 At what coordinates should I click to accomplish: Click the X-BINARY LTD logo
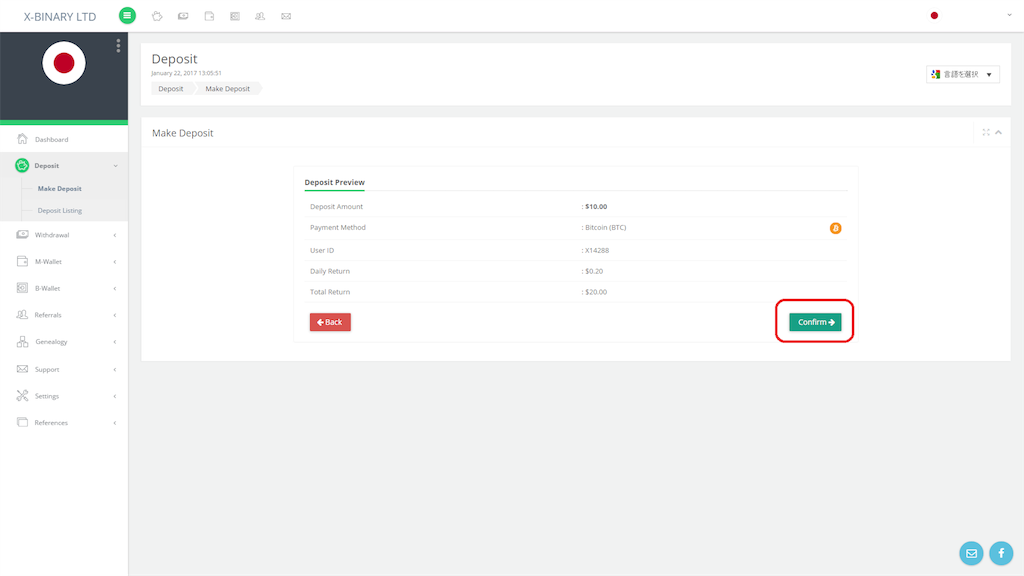click(60, 17)
